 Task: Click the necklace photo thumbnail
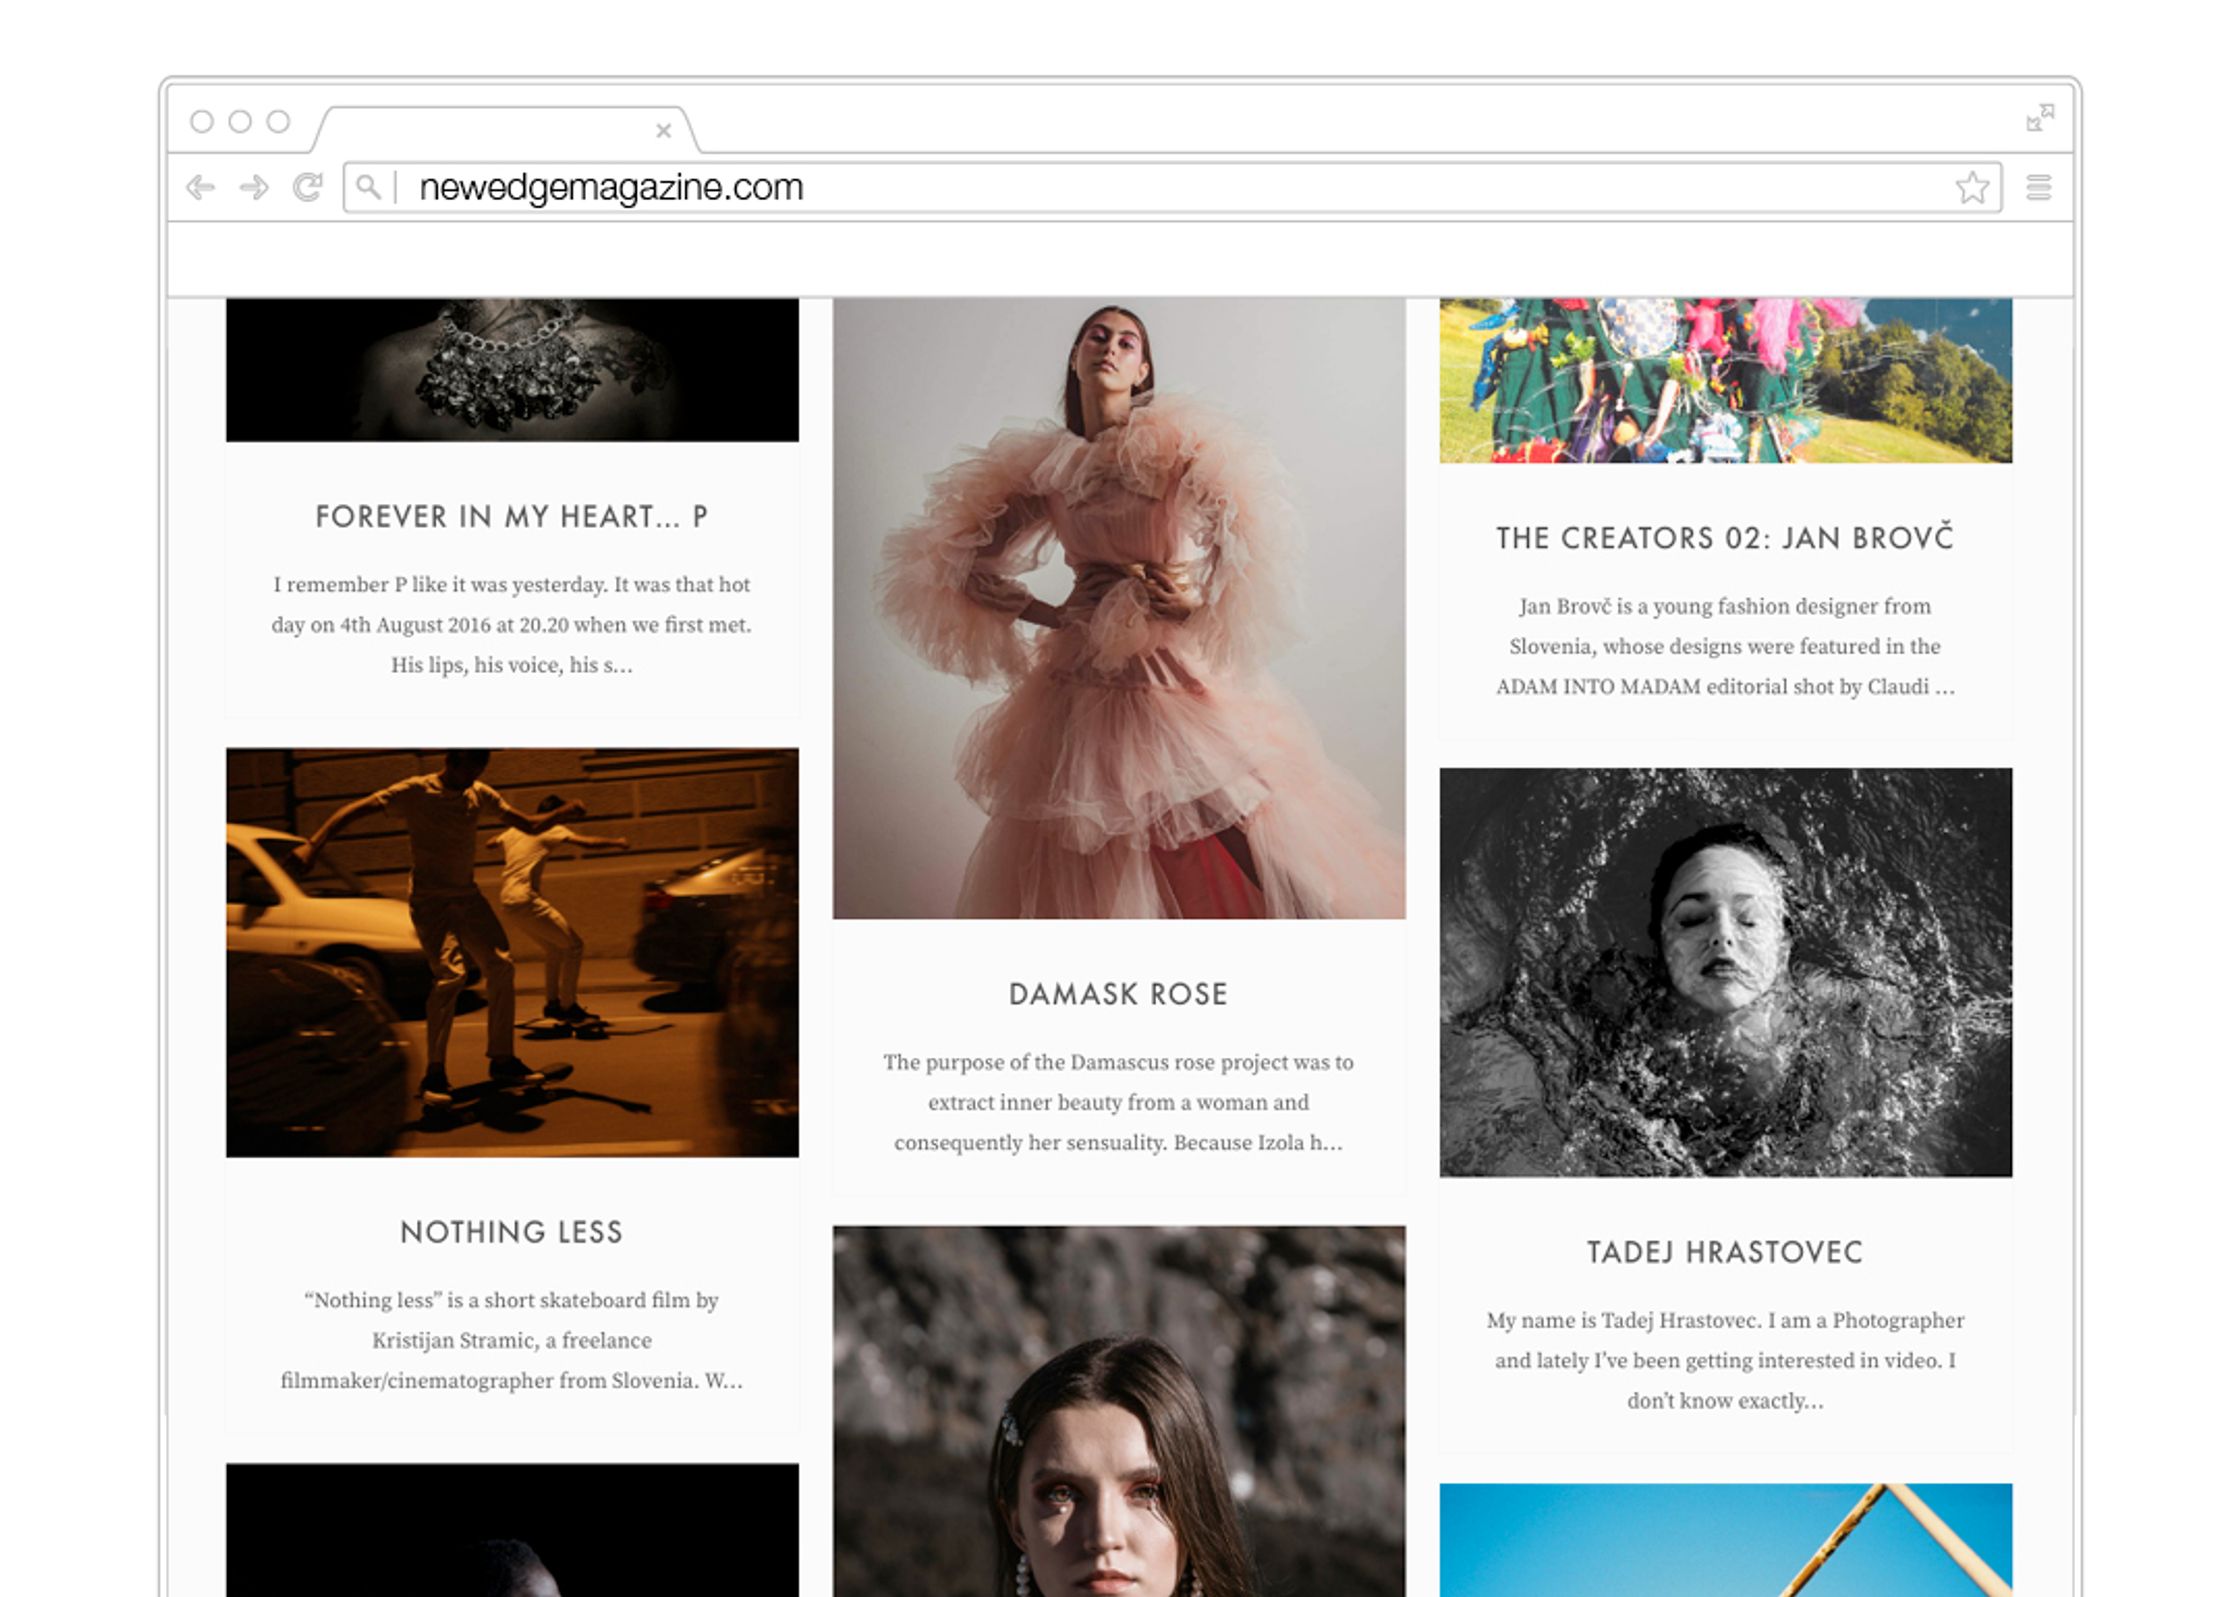(512, 369)
